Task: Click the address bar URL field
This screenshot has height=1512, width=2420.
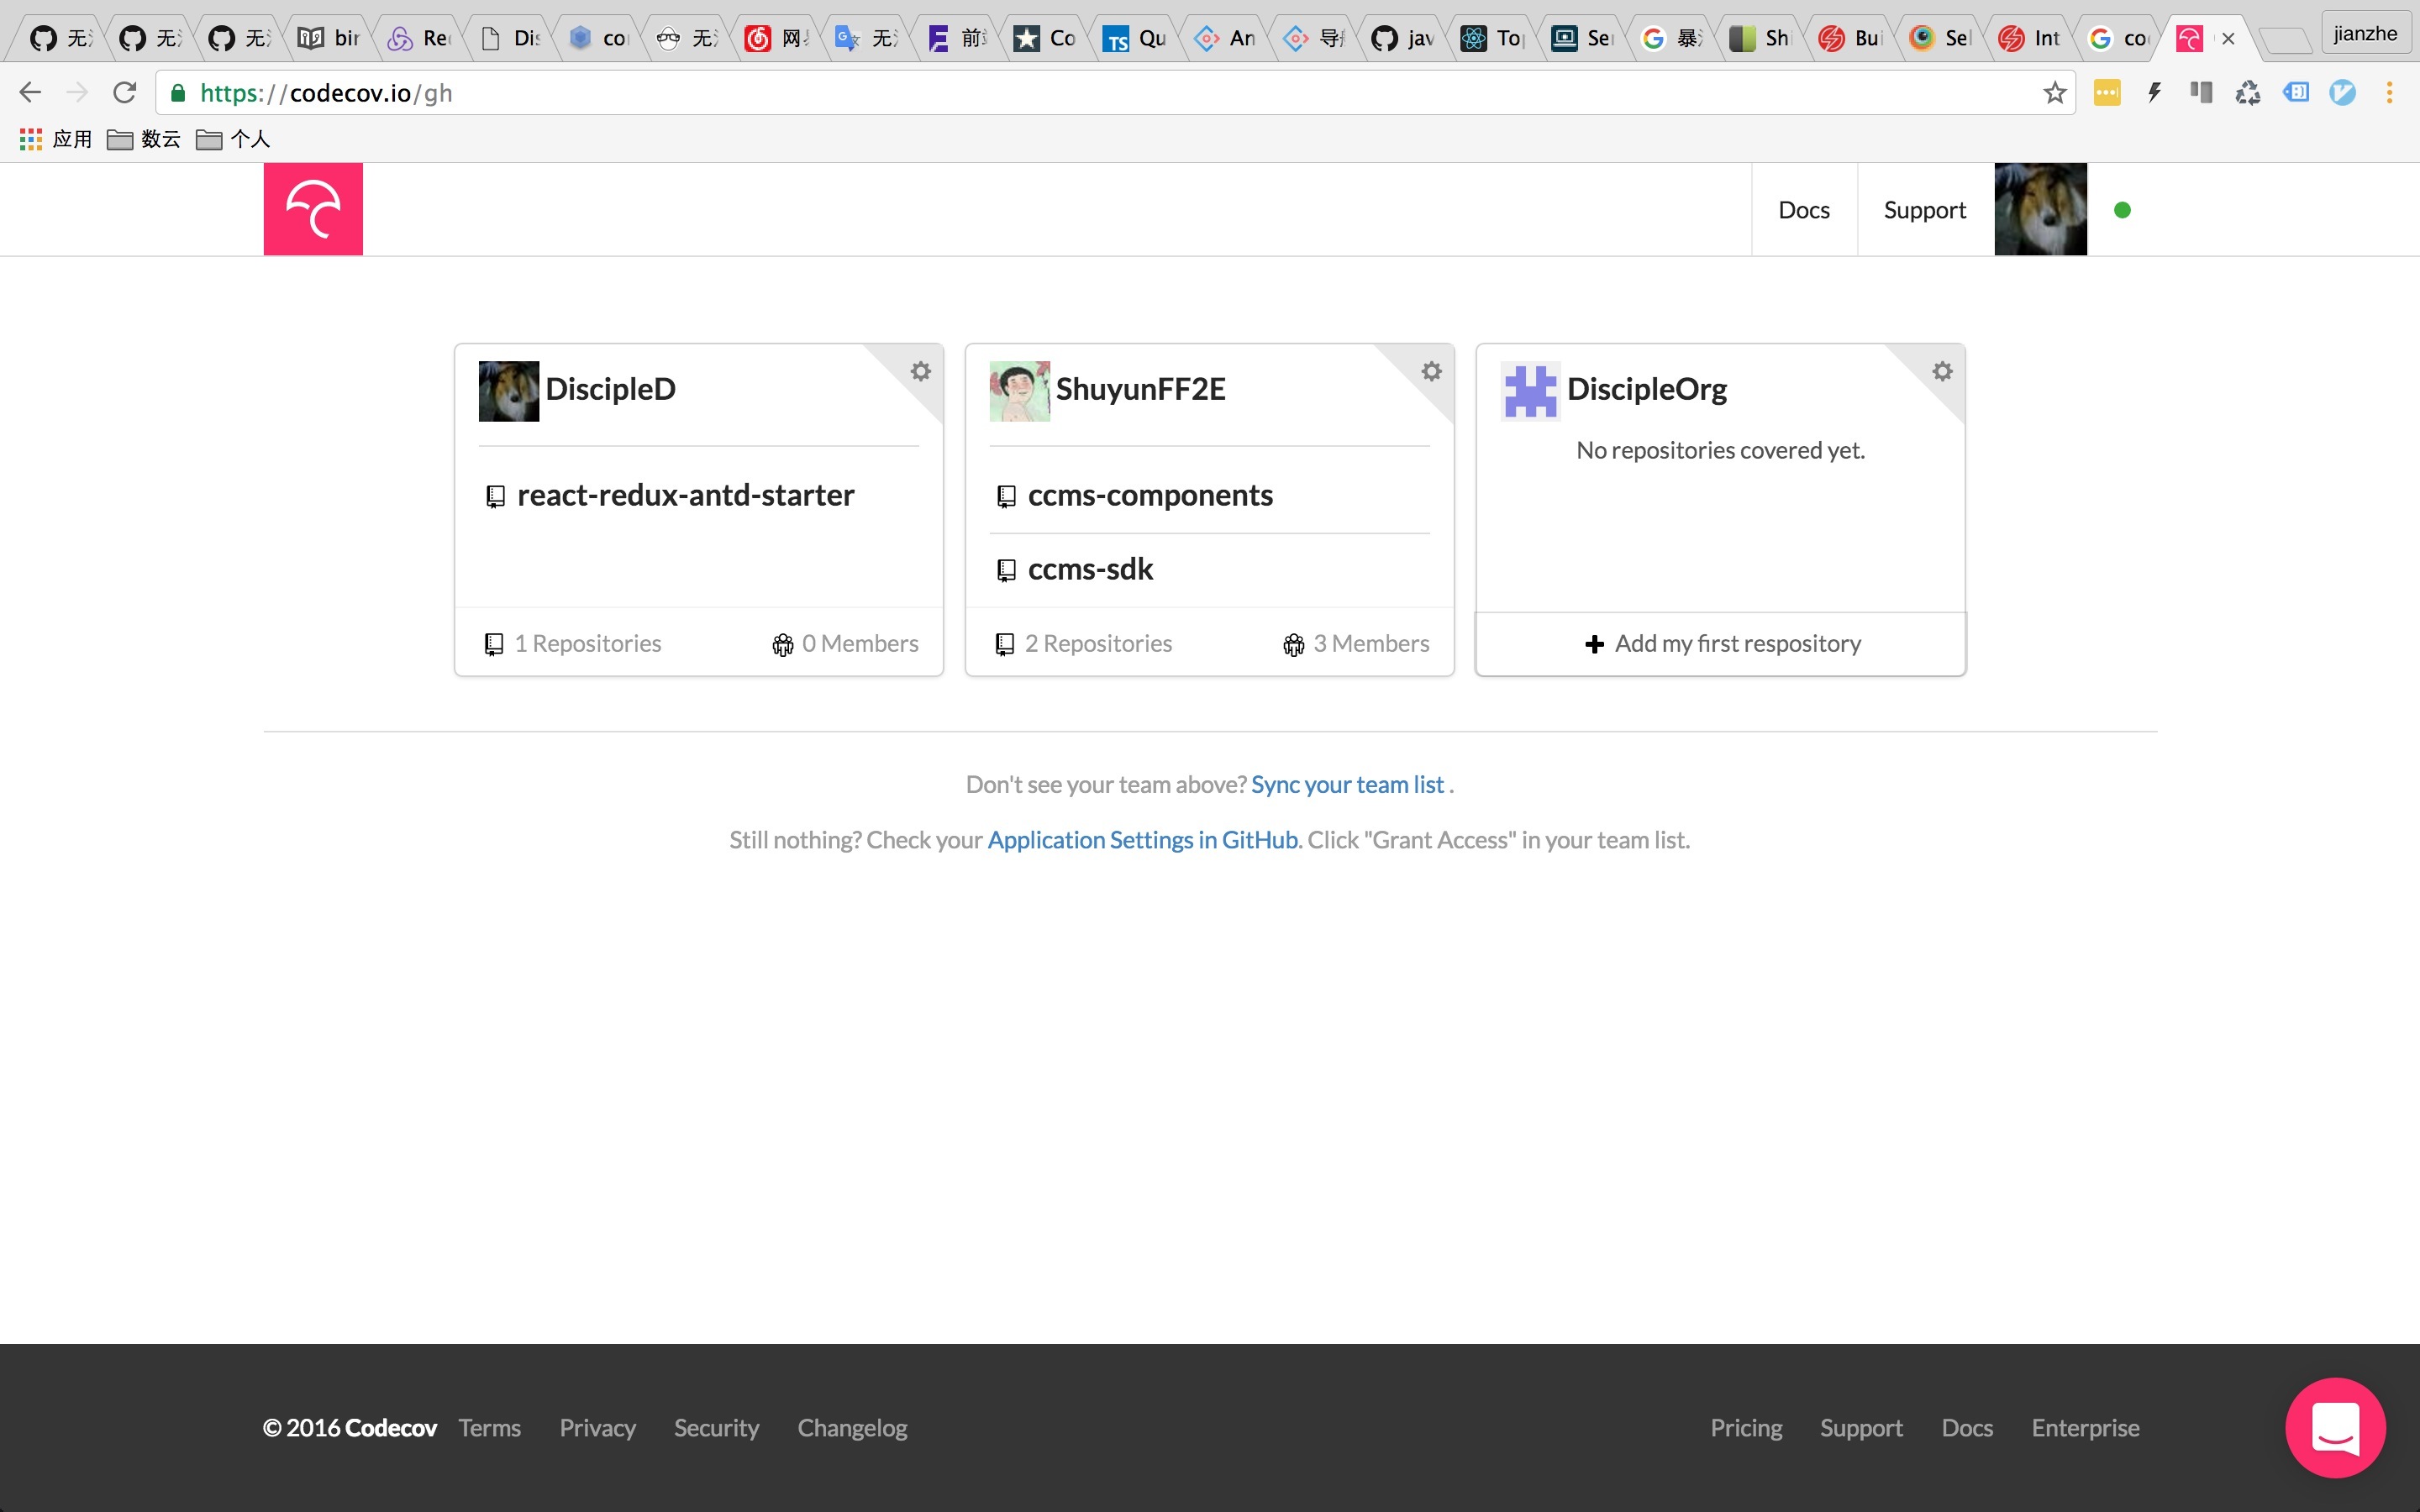Action: click(1115, 93)
